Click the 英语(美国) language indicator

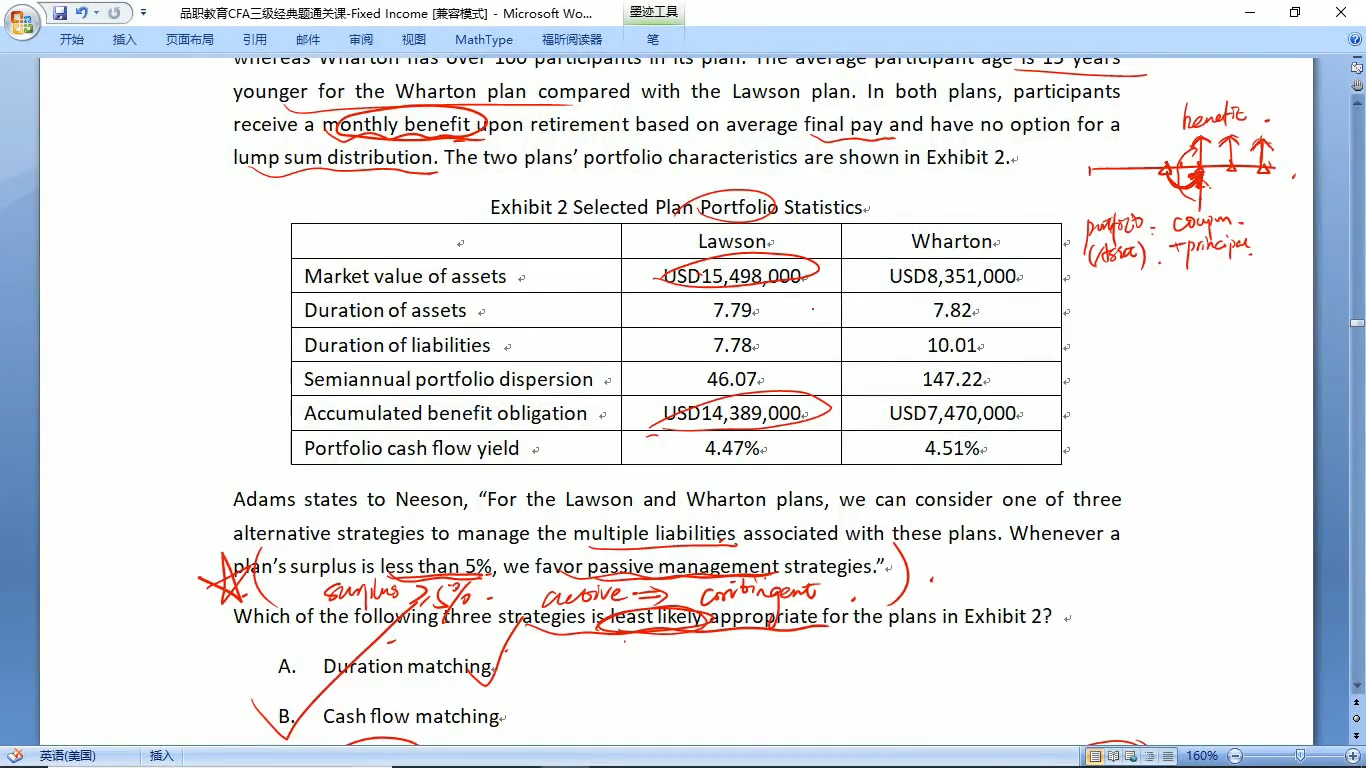click(x=67, y=757)
